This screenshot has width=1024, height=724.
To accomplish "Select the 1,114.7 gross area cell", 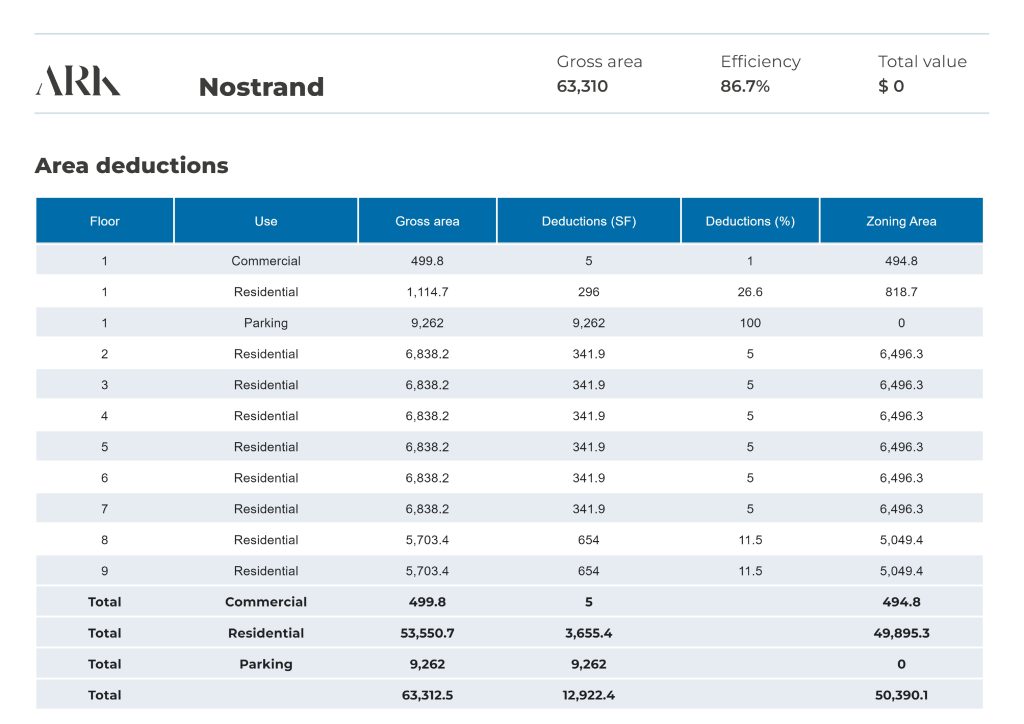I will [427, 292].
